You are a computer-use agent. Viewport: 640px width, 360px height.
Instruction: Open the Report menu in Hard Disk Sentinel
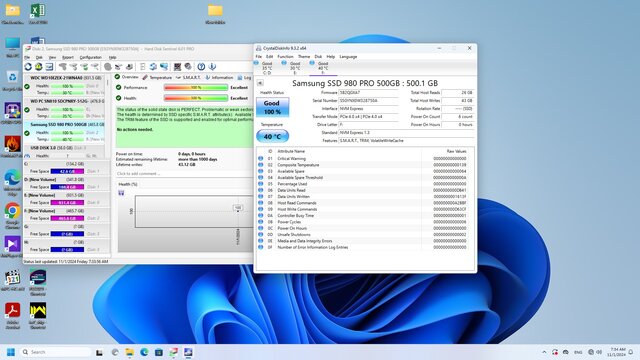pos(68,58)
